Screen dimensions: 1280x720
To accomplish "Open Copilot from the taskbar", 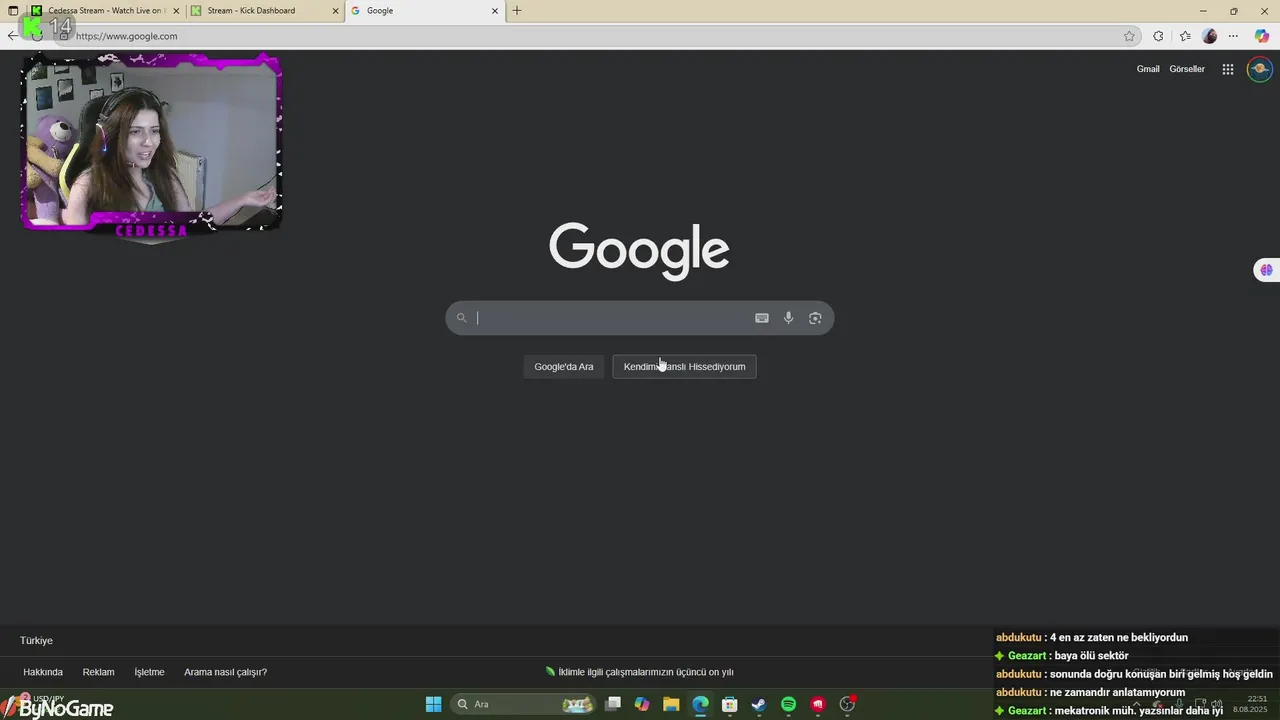I will [642, 704].
